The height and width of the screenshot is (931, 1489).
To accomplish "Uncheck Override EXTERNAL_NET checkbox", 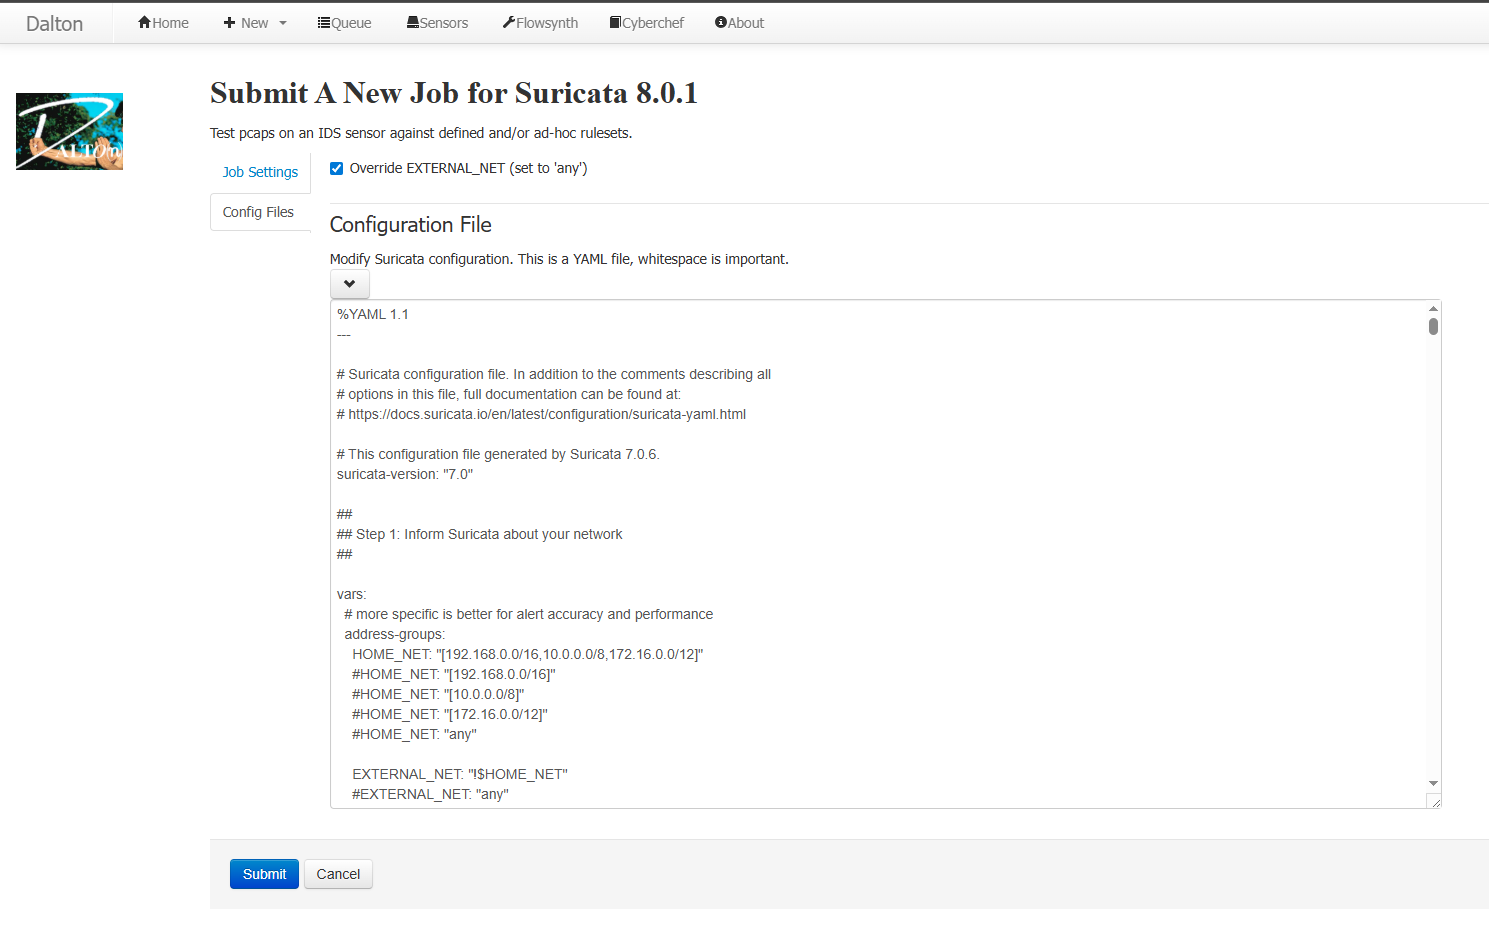I will pyautogui.click(x=337, y=168).
